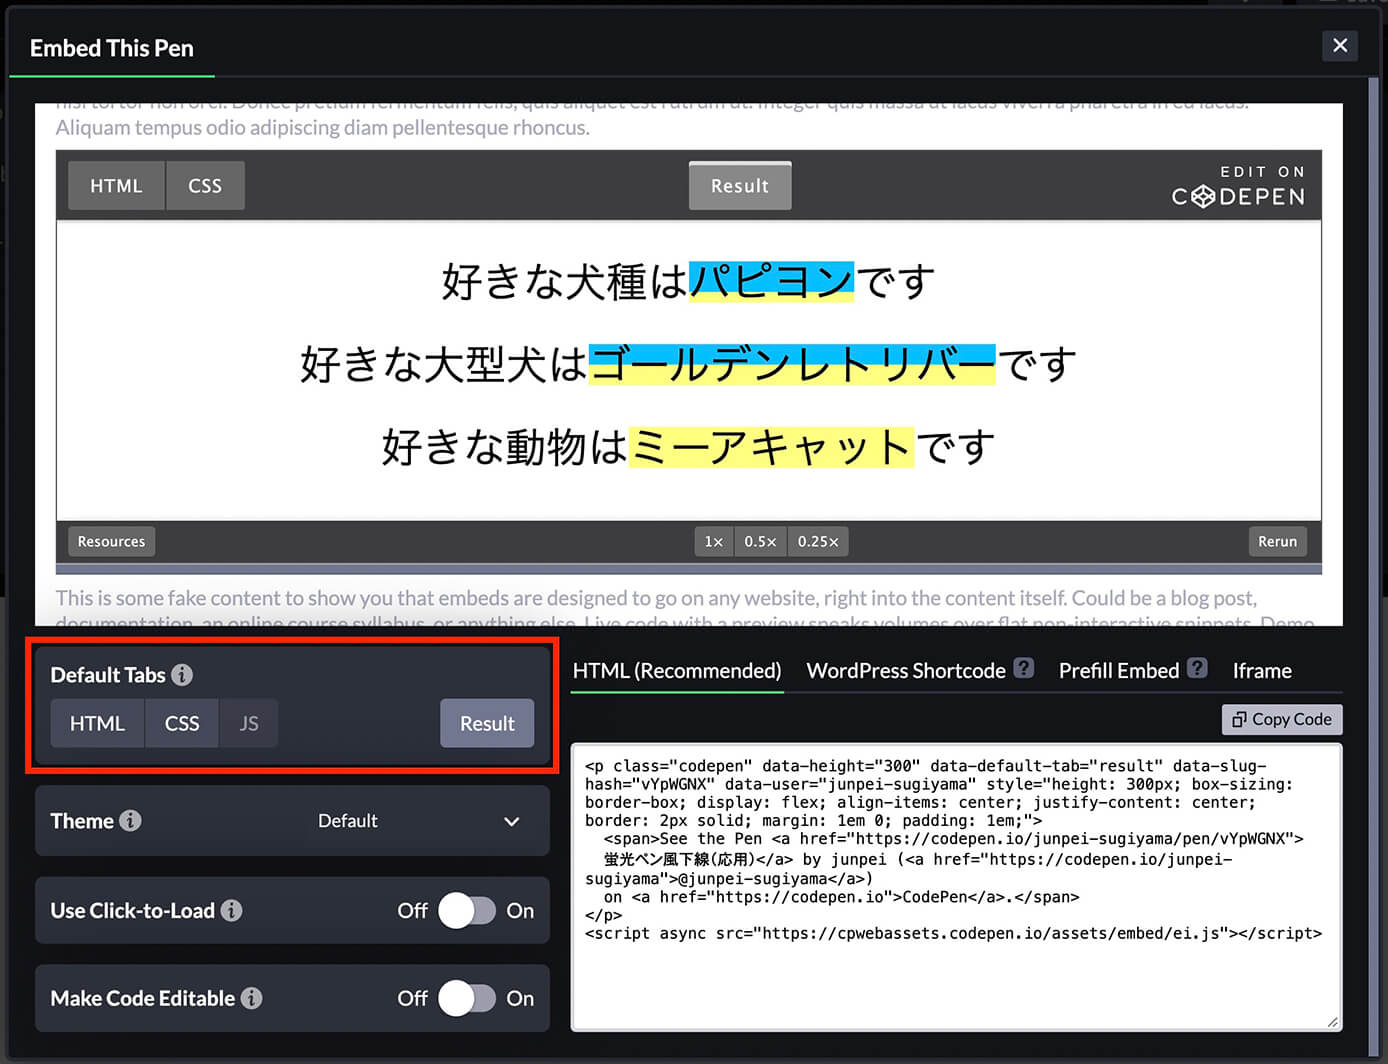1388x1064 pixels.
Task: Show the HTML tab in embed preview
Action: pyautogui.click(x=116, y=186)
